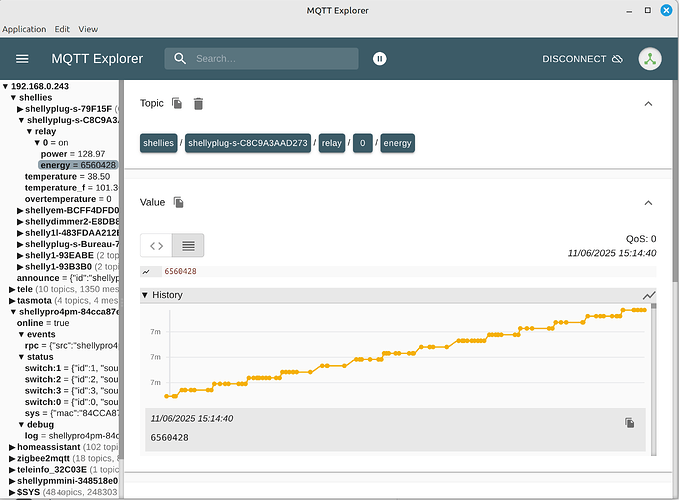Viewport: 679px width, 500px height.
Task: Select the log topic row
Action: point(71,436)
